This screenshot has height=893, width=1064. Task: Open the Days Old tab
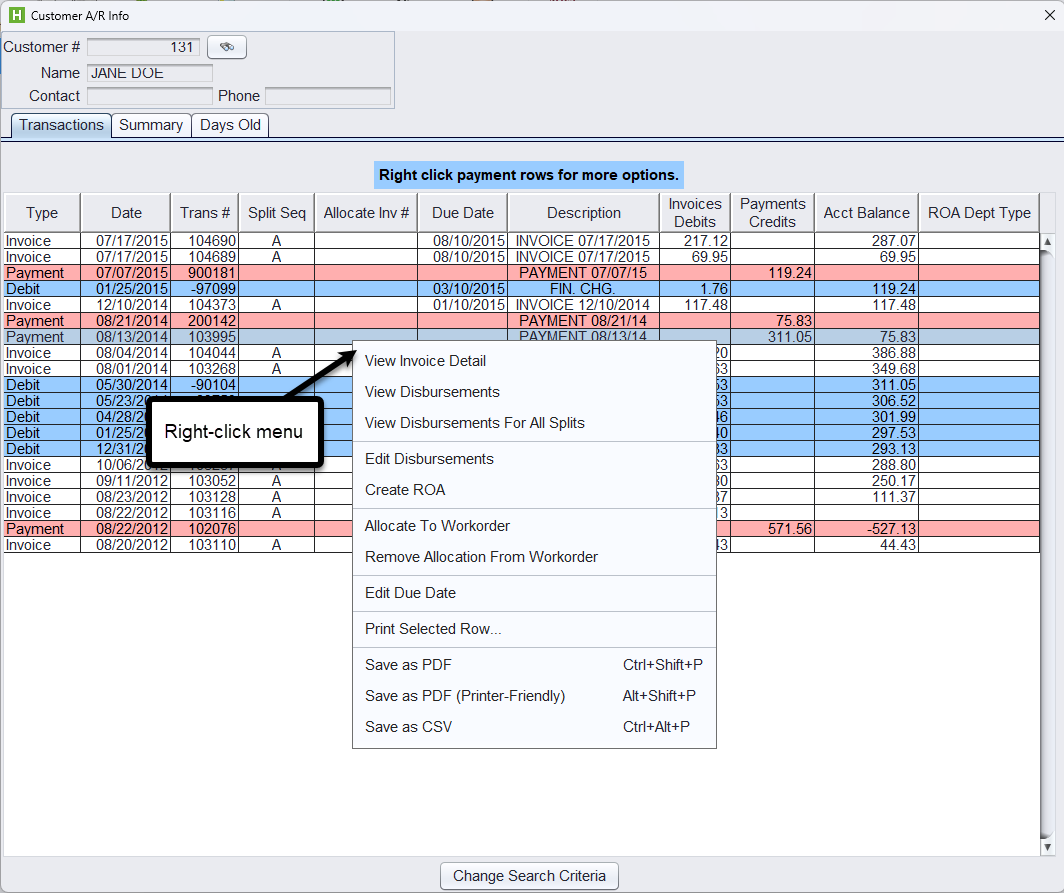click(x=230, y=125)
